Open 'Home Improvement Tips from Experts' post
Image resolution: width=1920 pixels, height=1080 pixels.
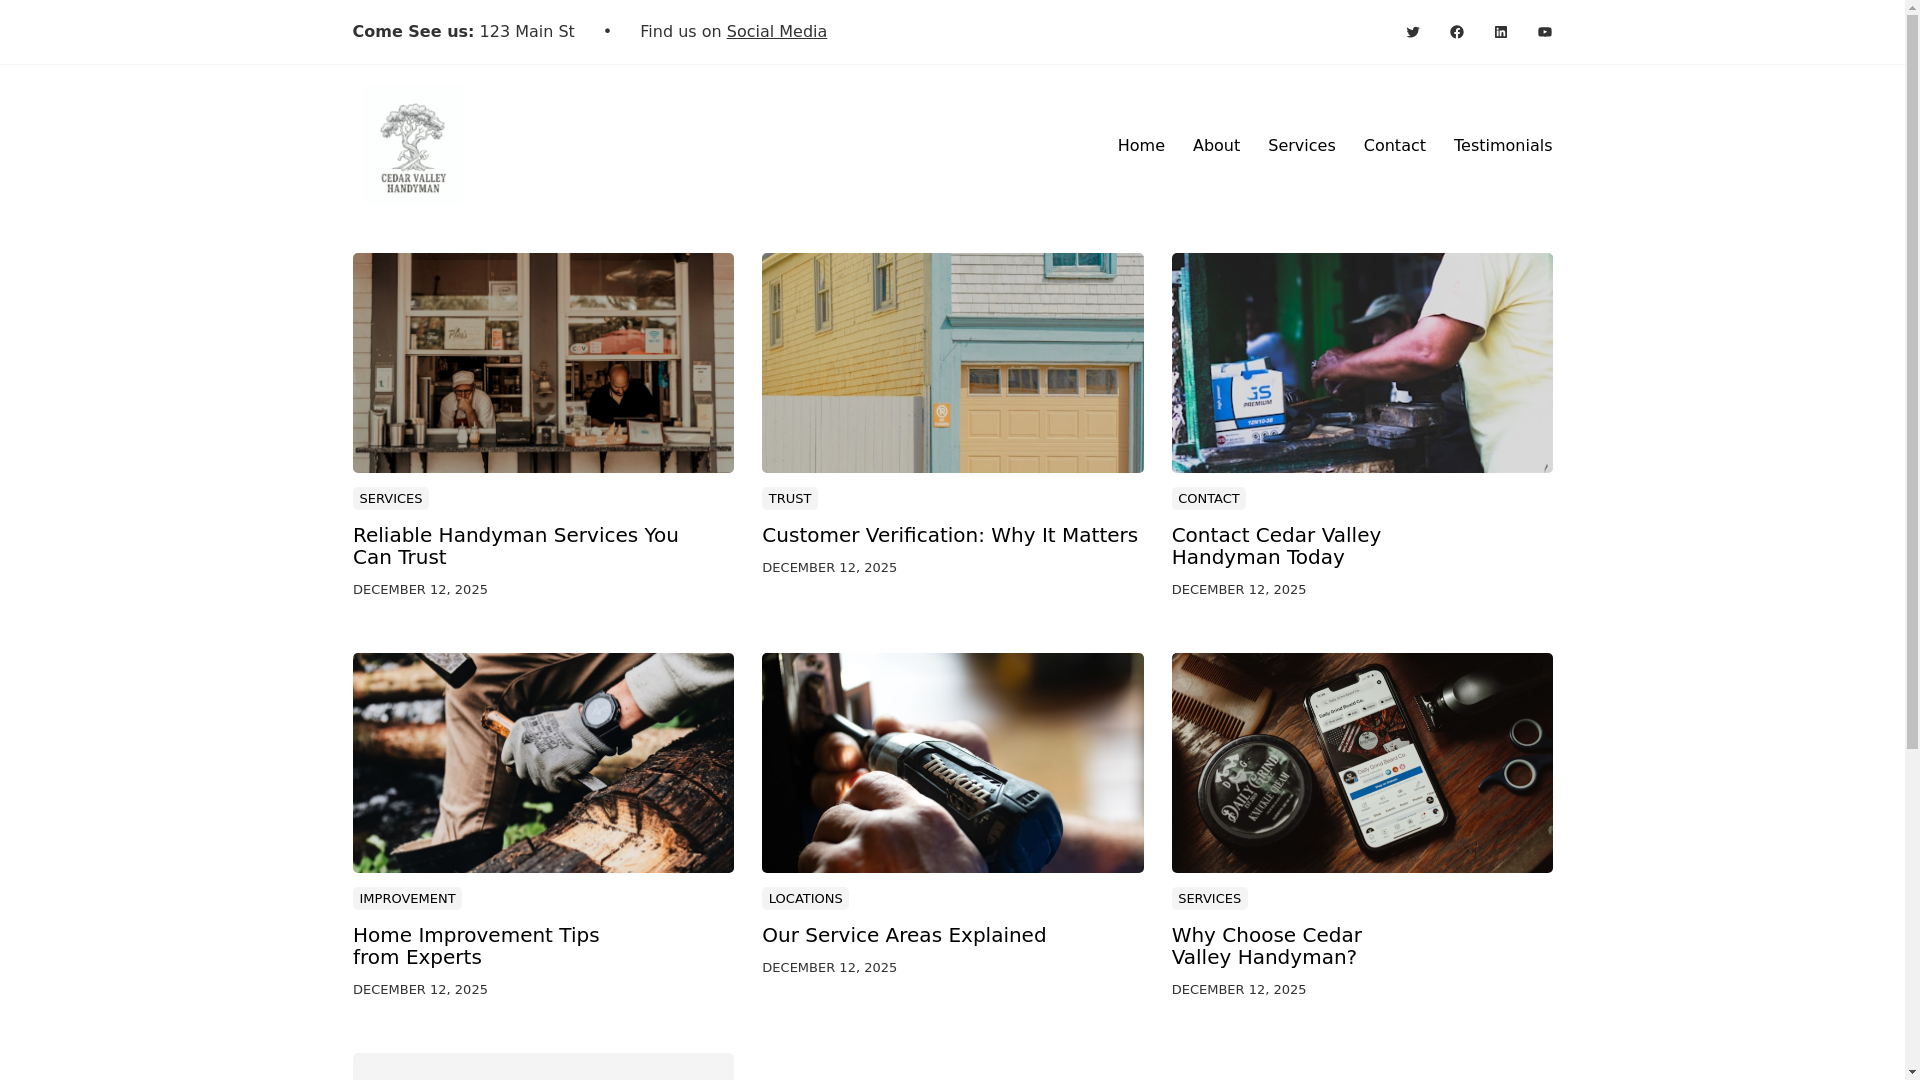point(476,946)
